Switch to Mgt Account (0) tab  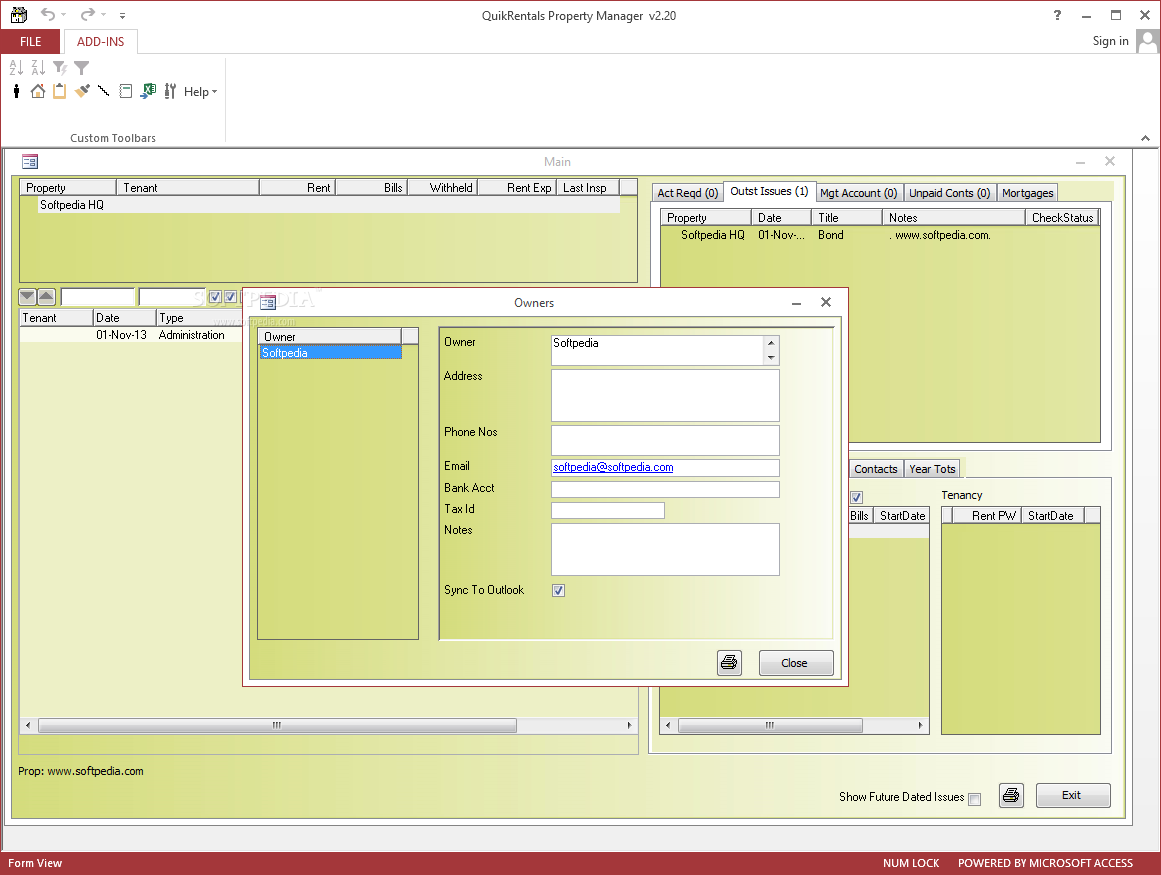tap(858, 192)
